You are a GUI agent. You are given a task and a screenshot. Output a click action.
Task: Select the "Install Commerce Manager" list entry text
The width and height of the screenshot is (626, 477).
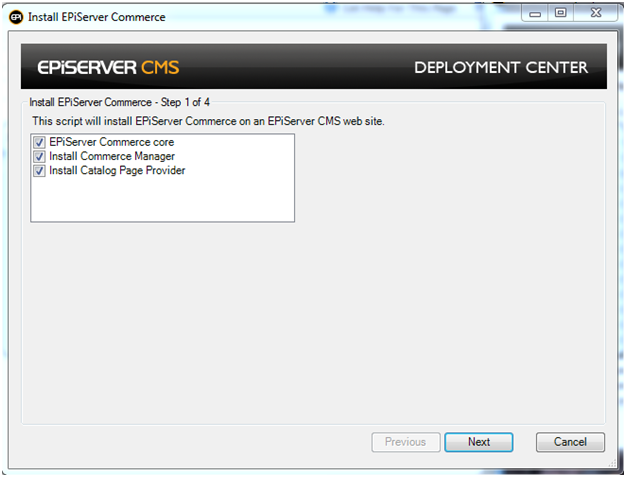point(112,157)
